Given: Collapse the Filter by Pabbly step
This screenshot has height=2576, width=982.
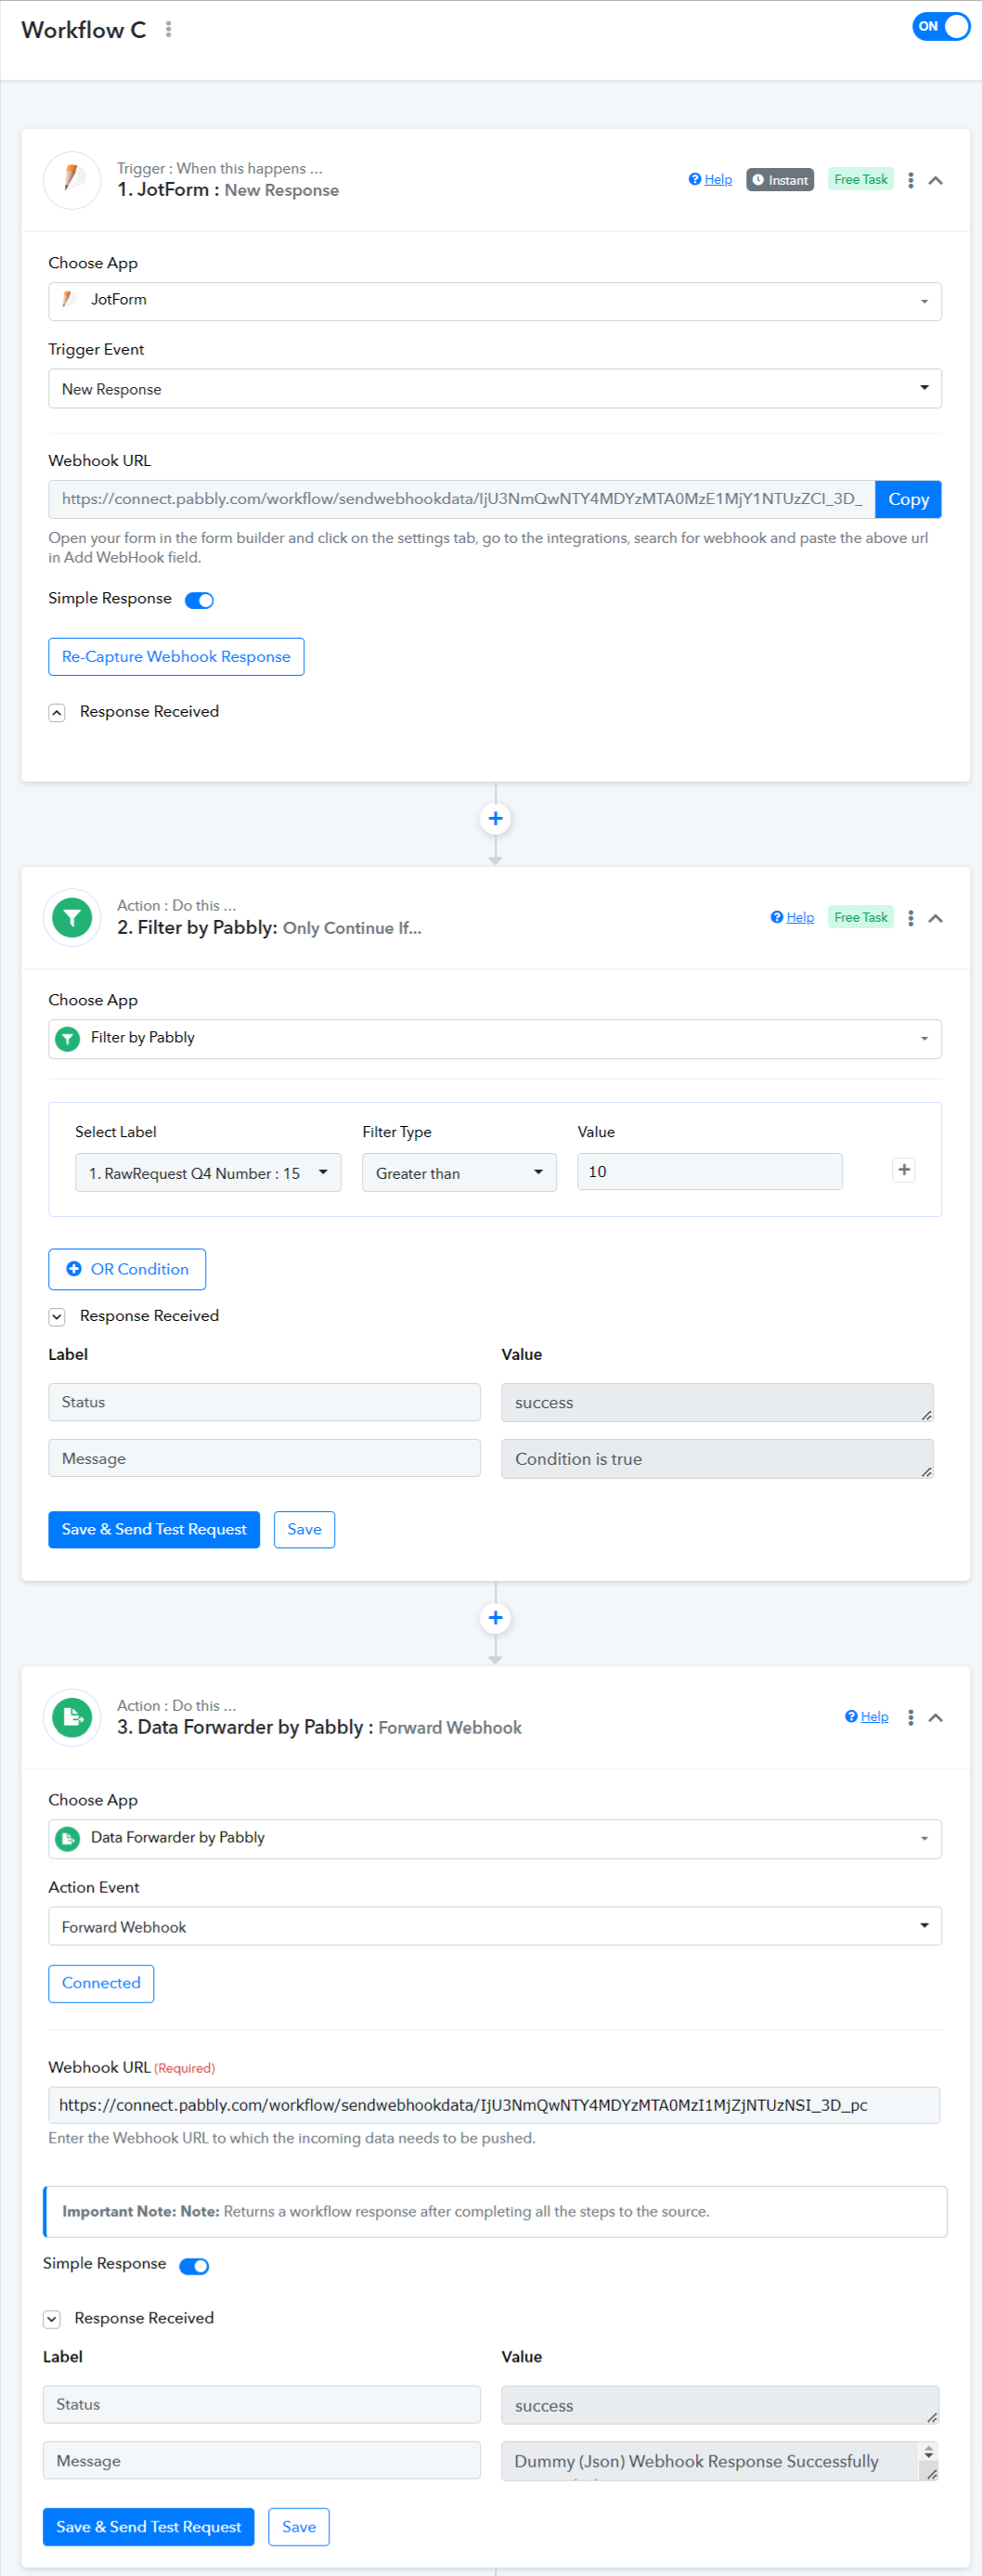Looking at the screenshot, I should pyautogui.click(x=936, y=918).
